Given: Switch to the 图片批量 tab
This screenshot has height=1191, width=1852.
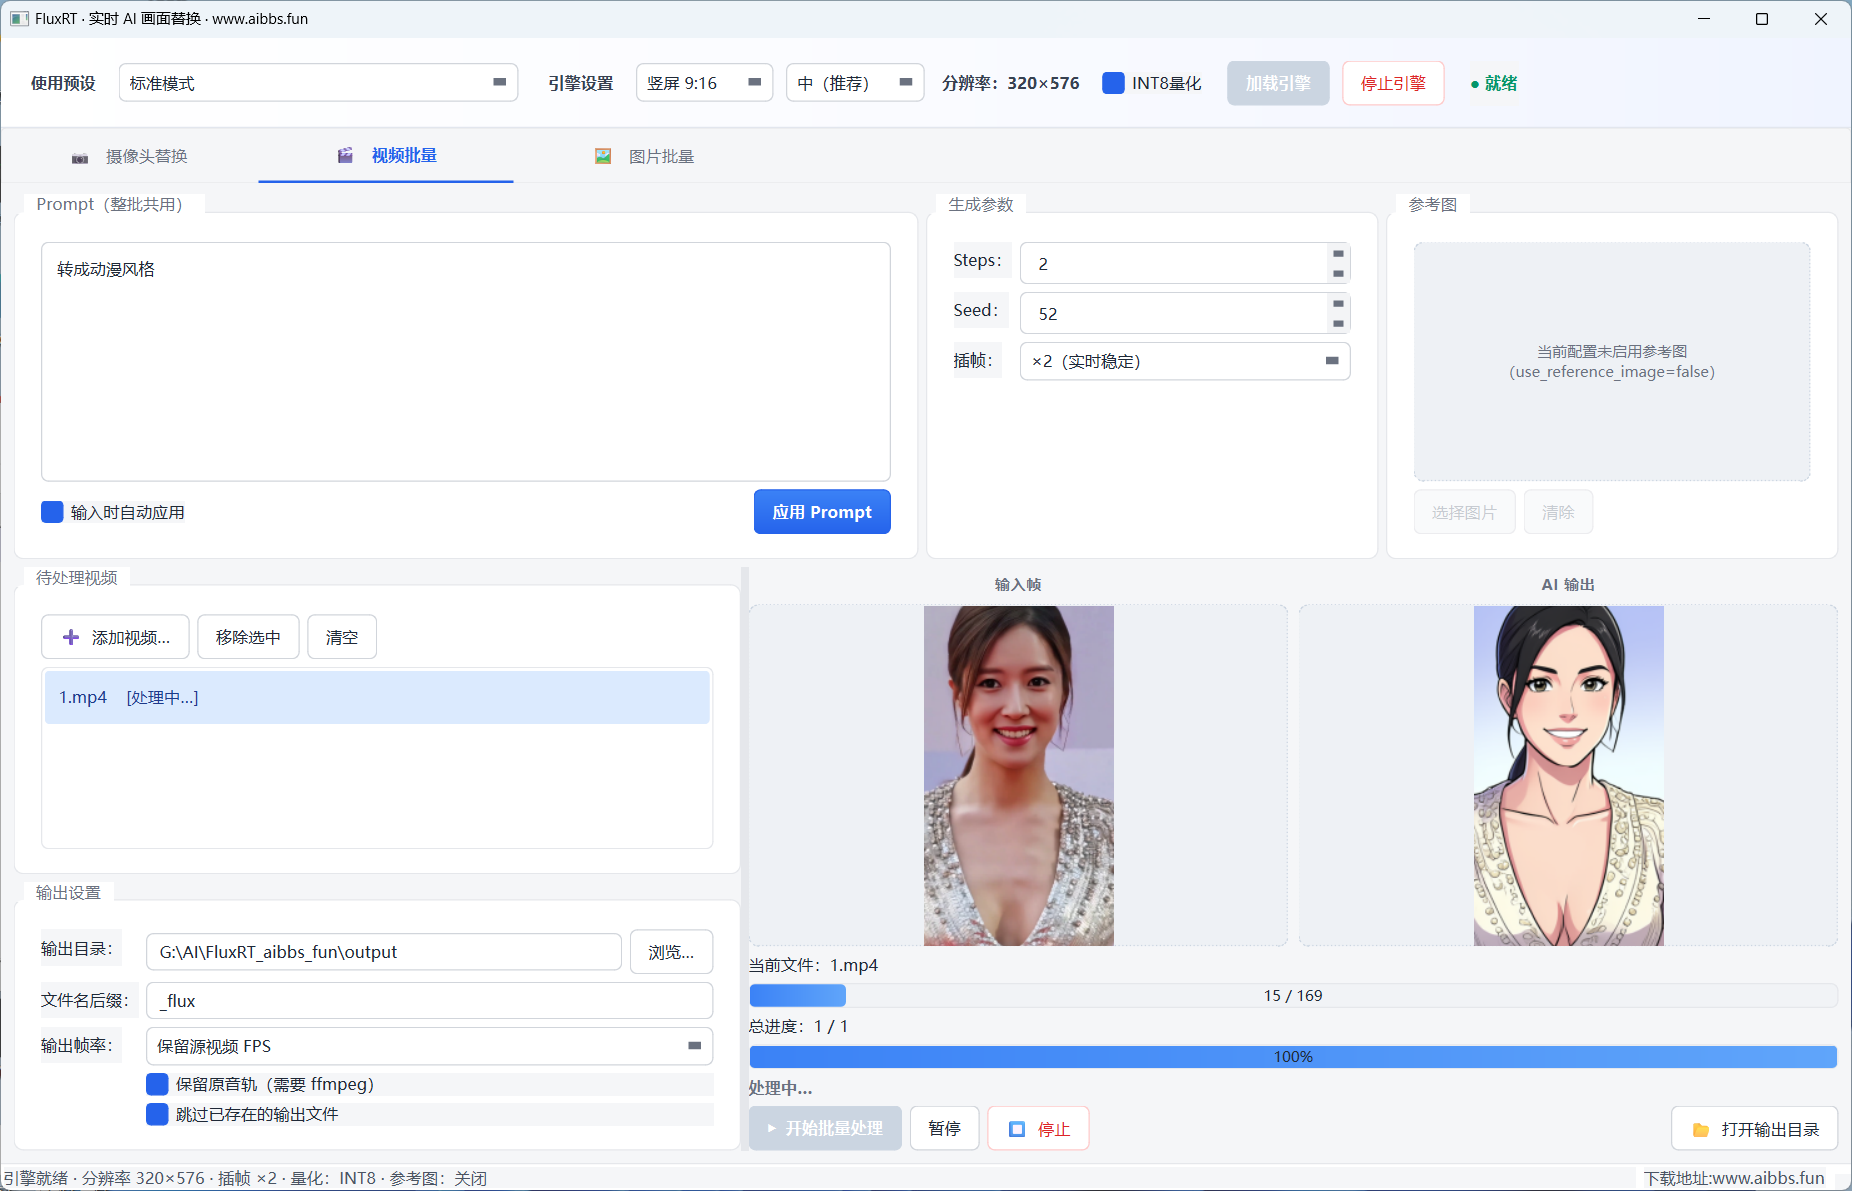Looking at the screenshot, I should pyautogui.click(x=644, y=156).
